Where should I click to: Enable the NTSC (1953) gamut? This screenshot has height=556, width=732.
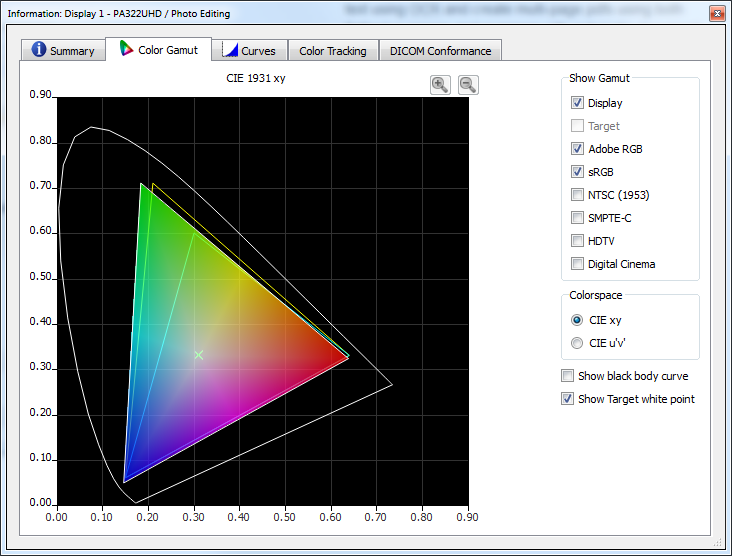pyautogui.click(x=577, y=195)
